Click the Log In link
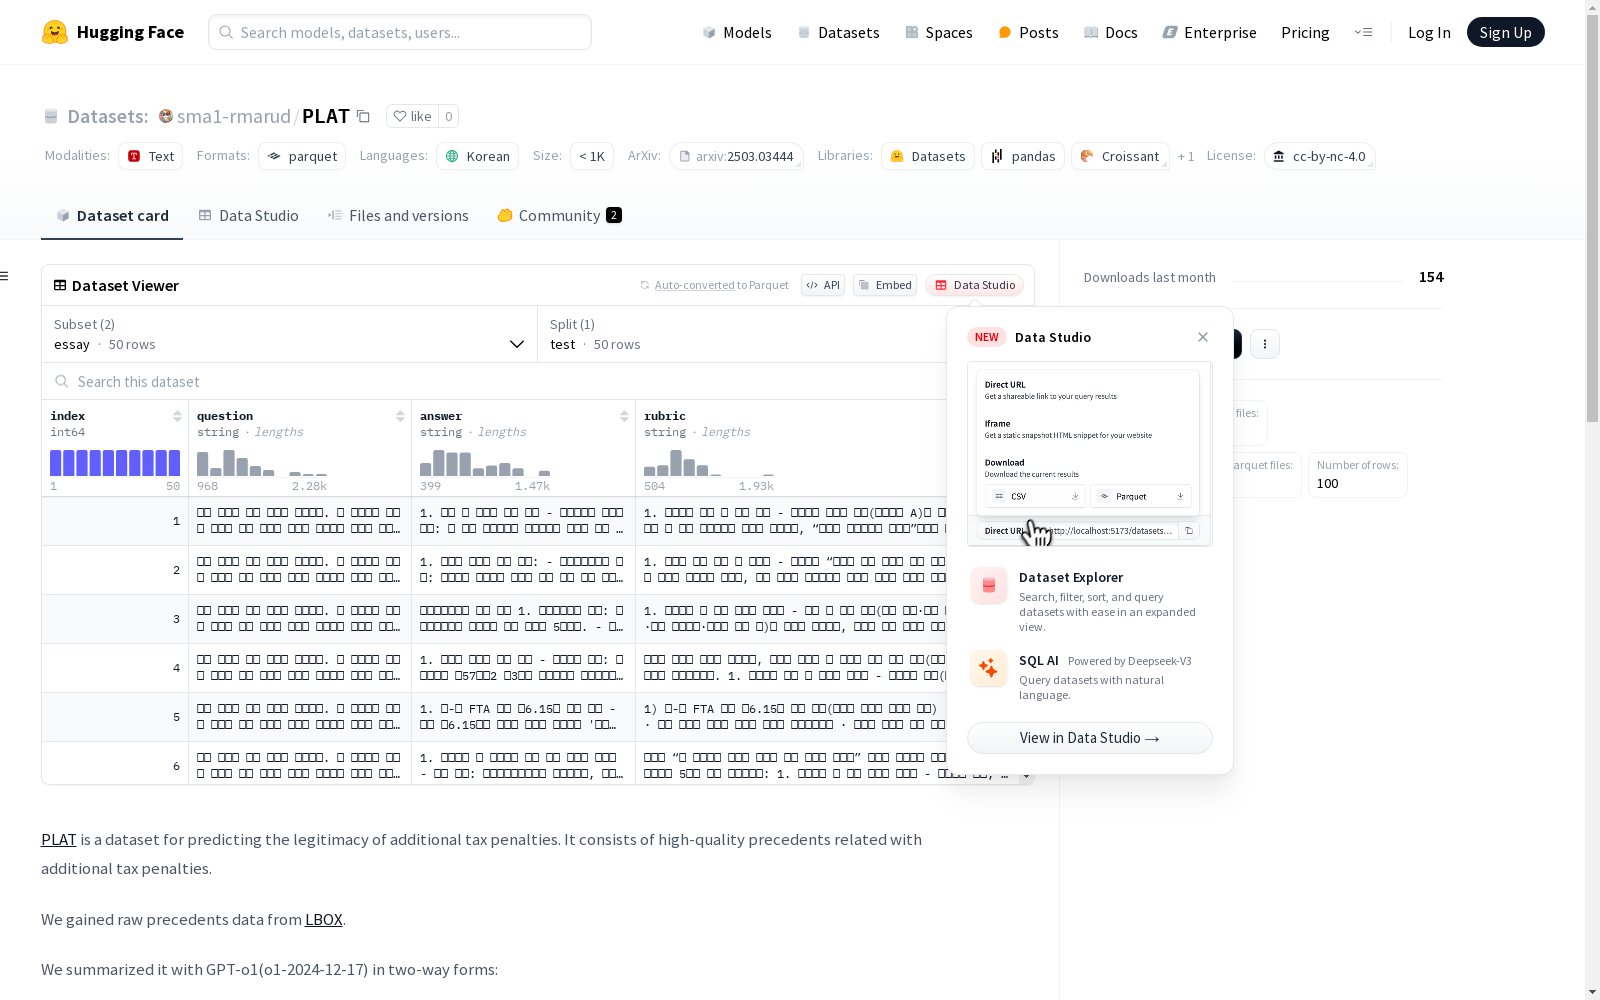The height and width of the screenshot is (1000, 1600). pyautogui.click(x=1429, y=32)
